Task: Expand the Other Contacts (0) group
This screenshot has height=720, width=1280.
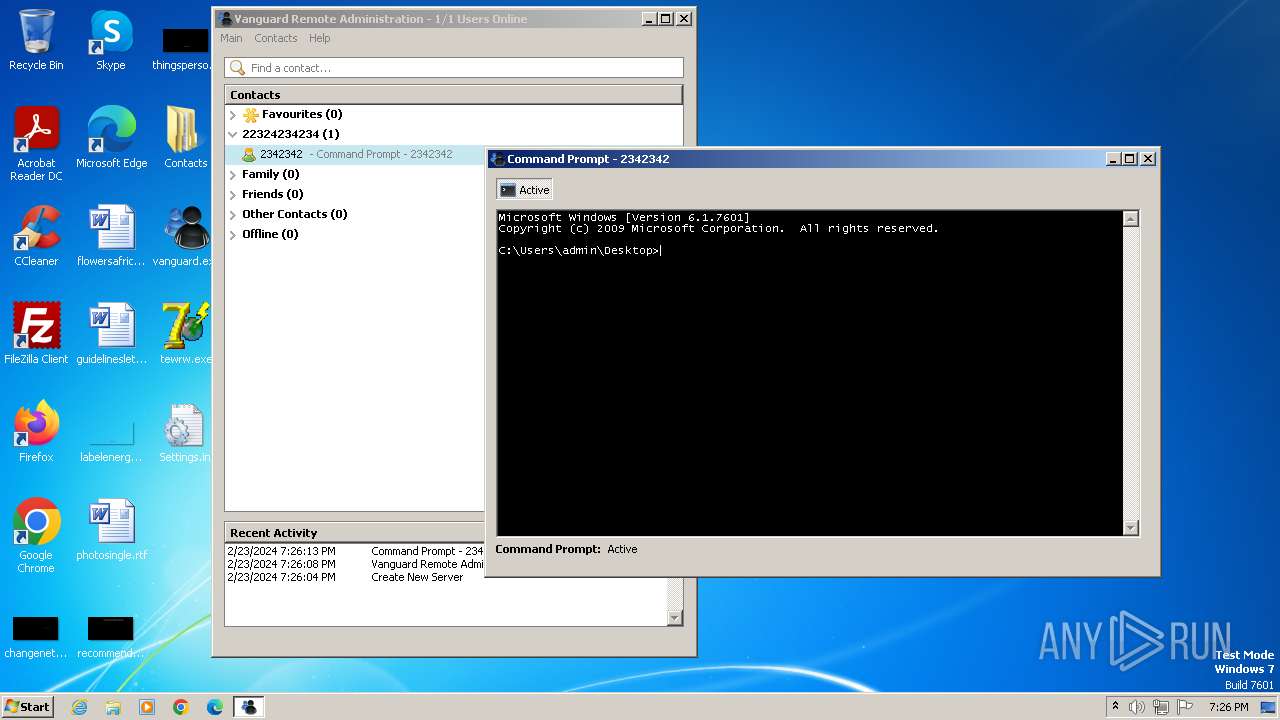Action: click(x=233, y=215)
